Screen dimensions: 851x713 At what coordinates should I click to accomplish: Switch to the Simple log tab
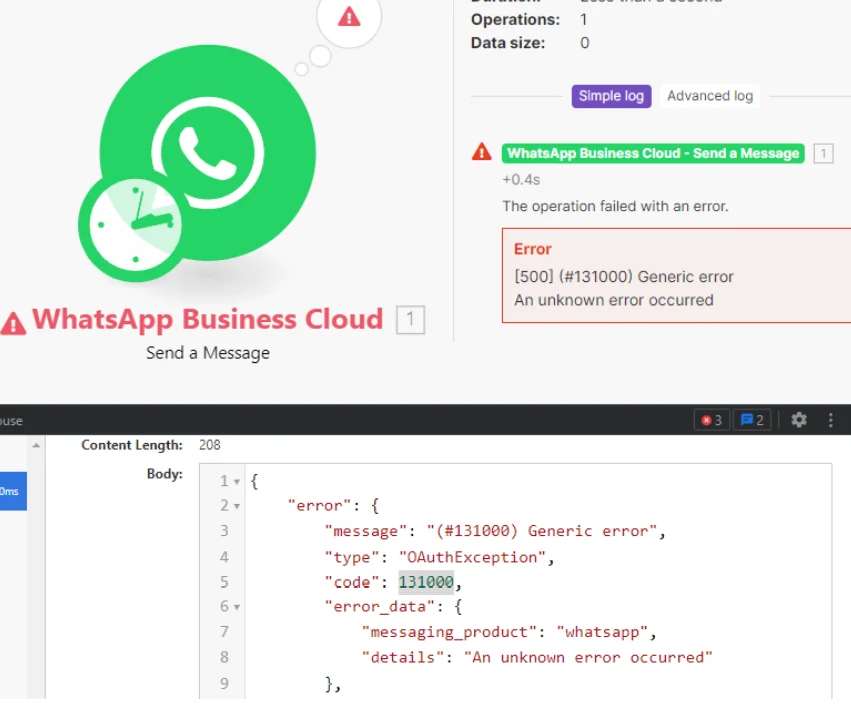point(611,96)
